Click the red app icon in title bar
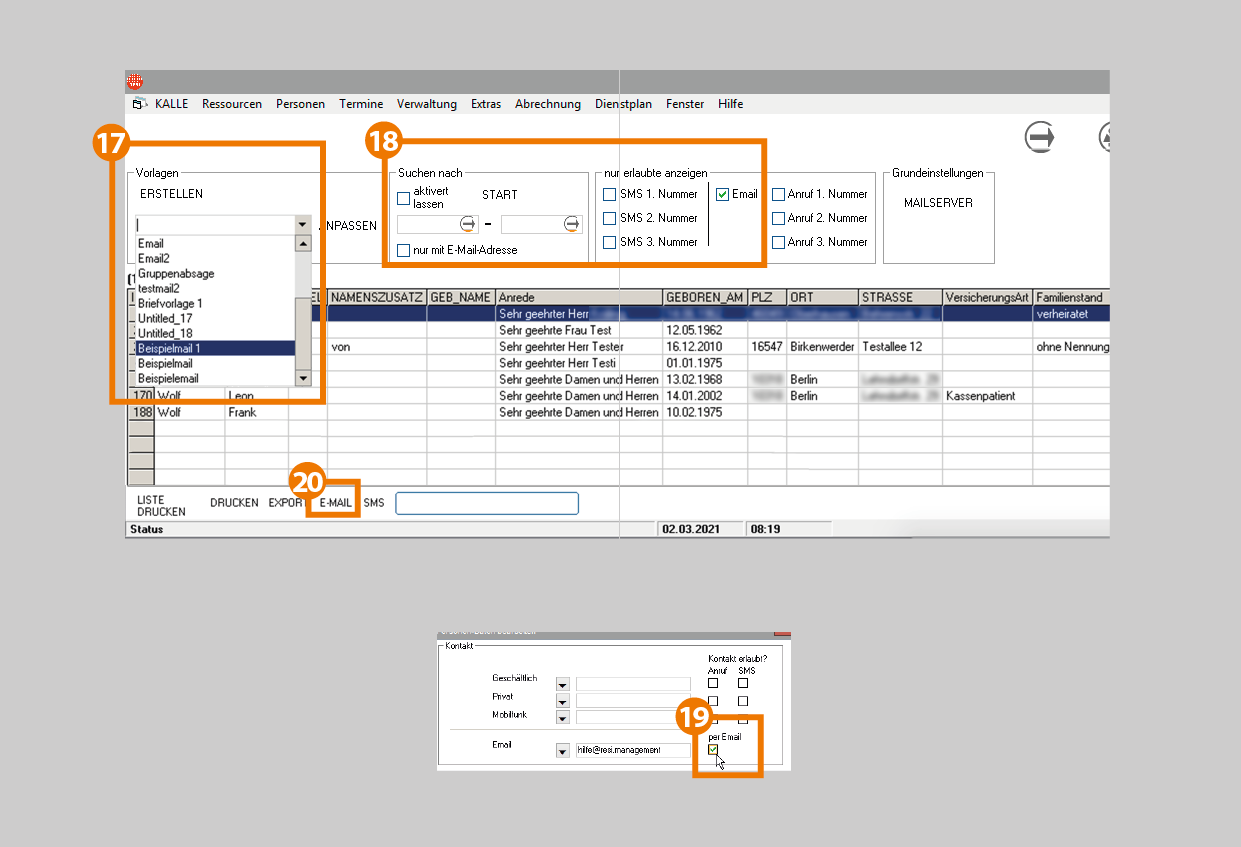 (135, 81)
